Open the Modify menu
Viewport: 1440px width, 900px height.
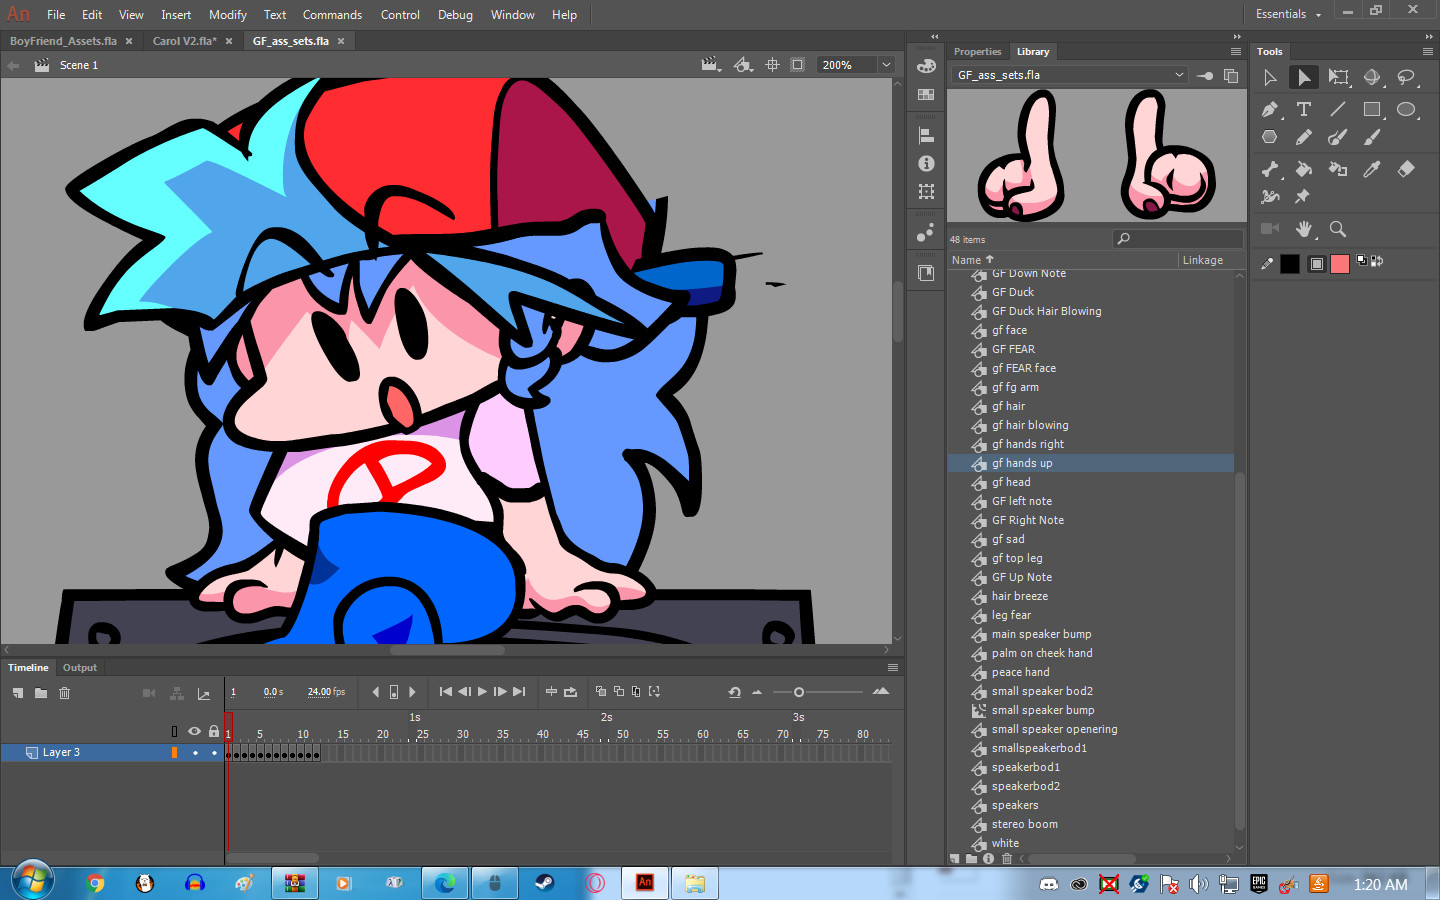[227, 14]
